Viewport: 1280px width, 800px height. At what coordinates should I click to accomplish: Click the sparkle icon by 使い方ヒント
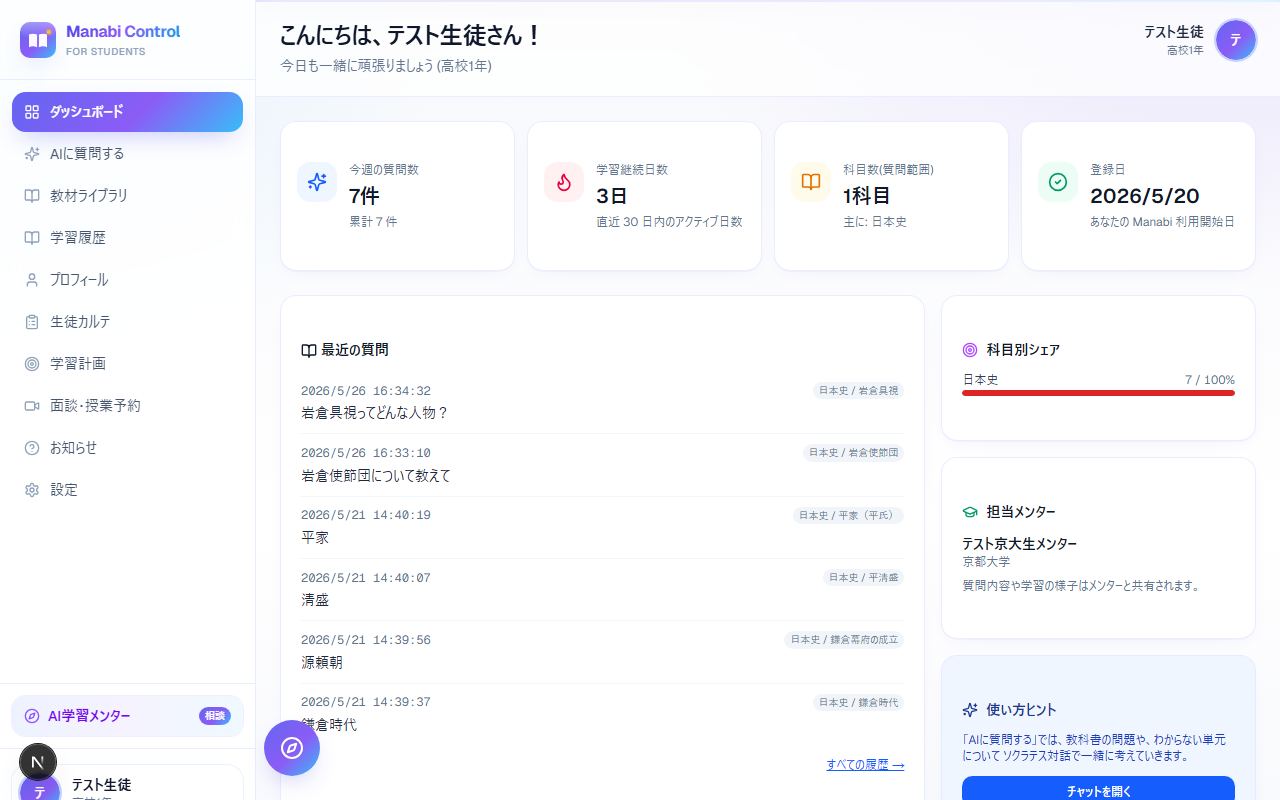tap(970, 710)
